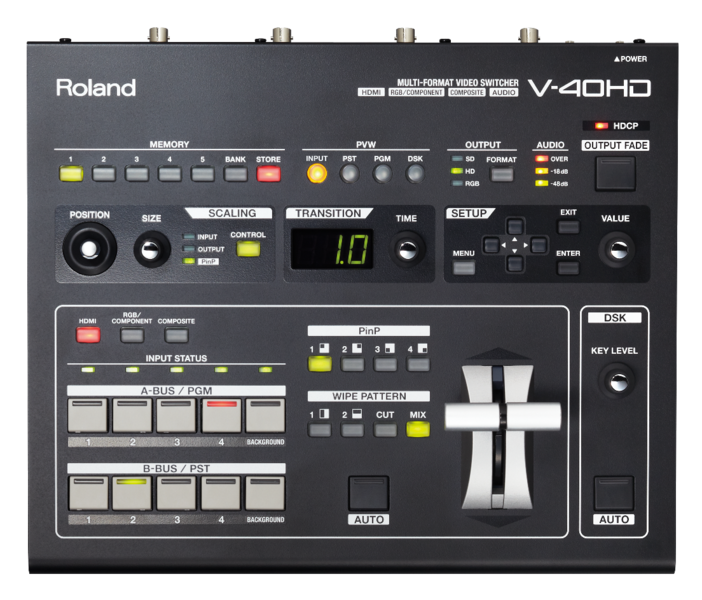
Task: Push the OUTPUT FADE button
Action: point(615,174)
